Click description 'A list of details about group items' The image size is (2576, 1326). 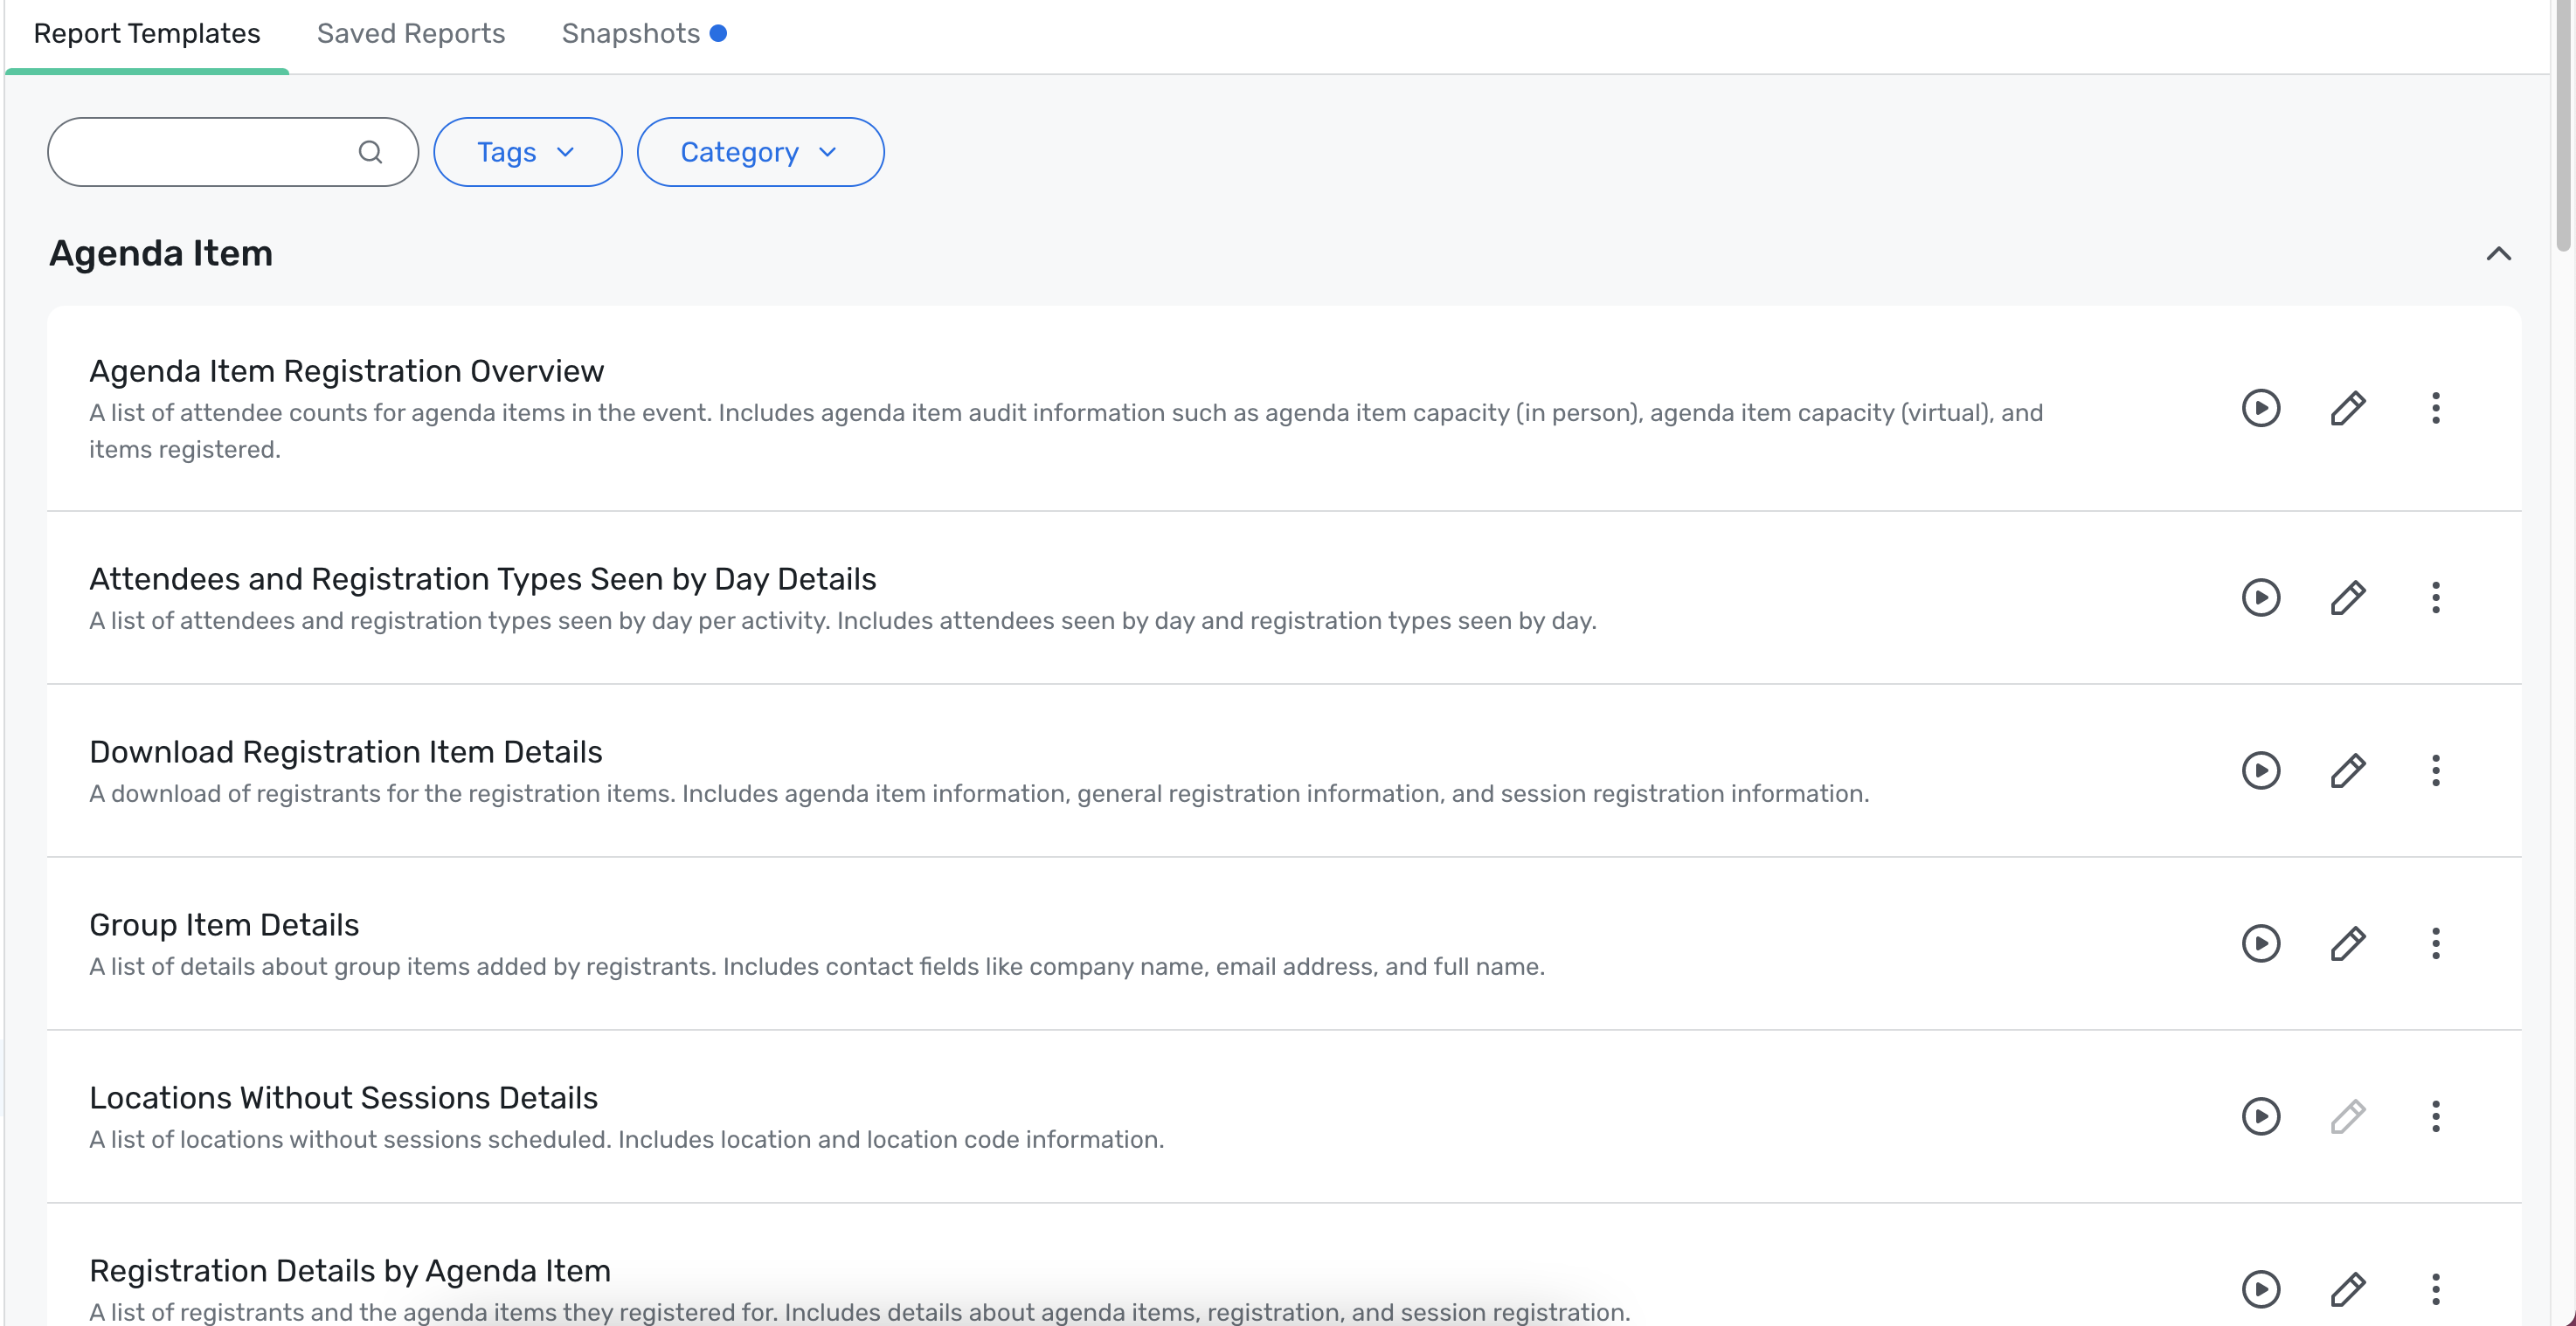tap(817, 967)
